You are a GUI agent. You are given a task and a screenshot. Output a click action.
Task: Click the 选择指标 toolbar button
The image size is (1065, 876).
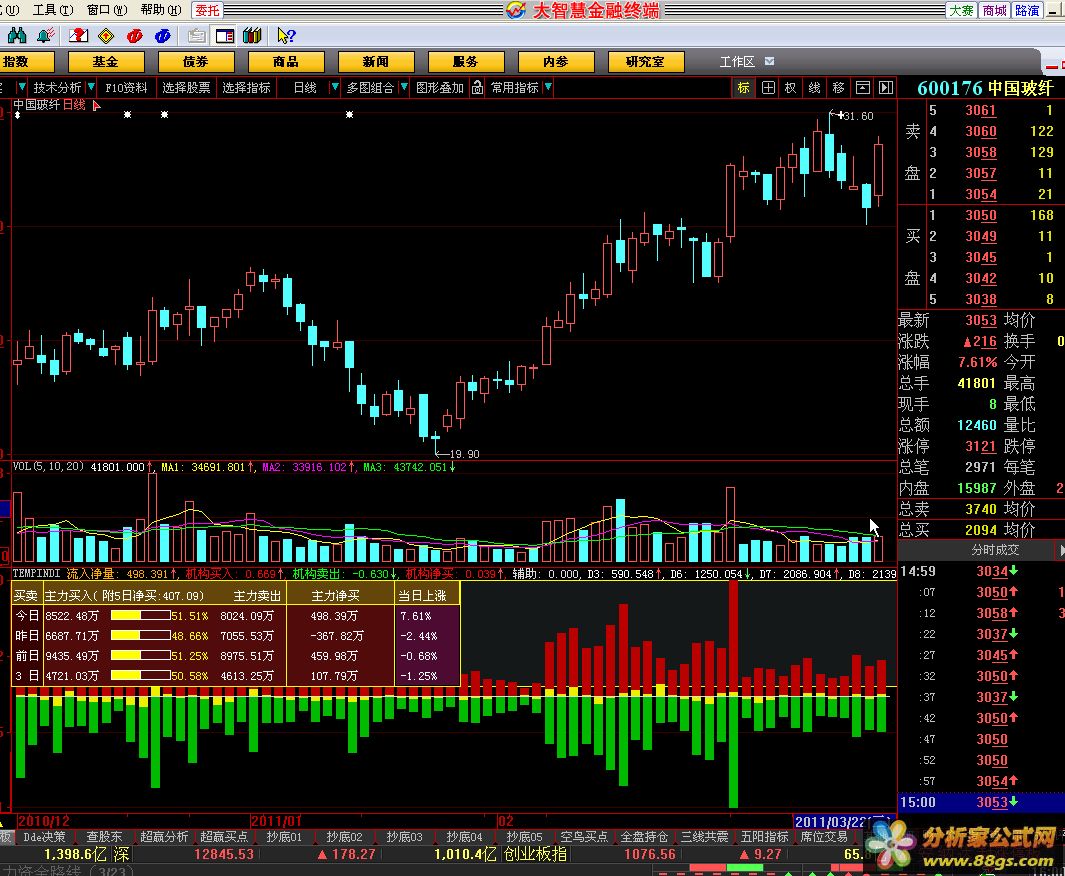coord(247,88)
